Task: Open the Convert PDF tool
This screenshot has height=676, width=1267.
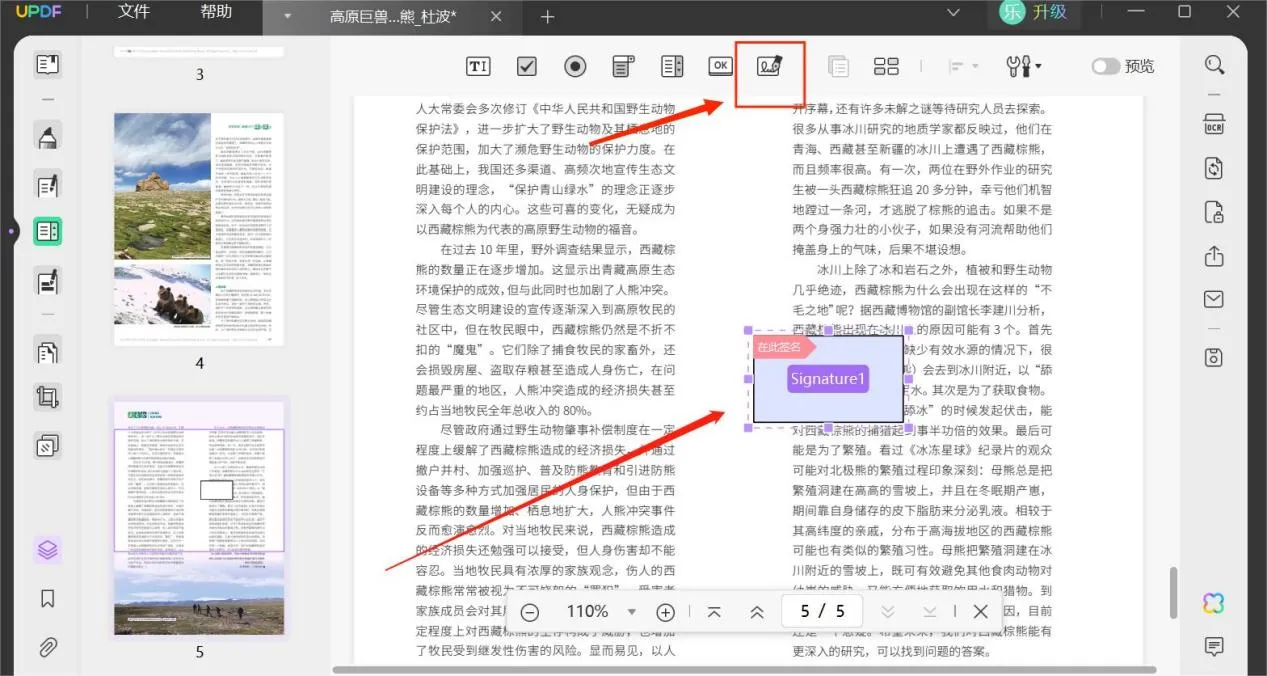Action: (1214, 167)
